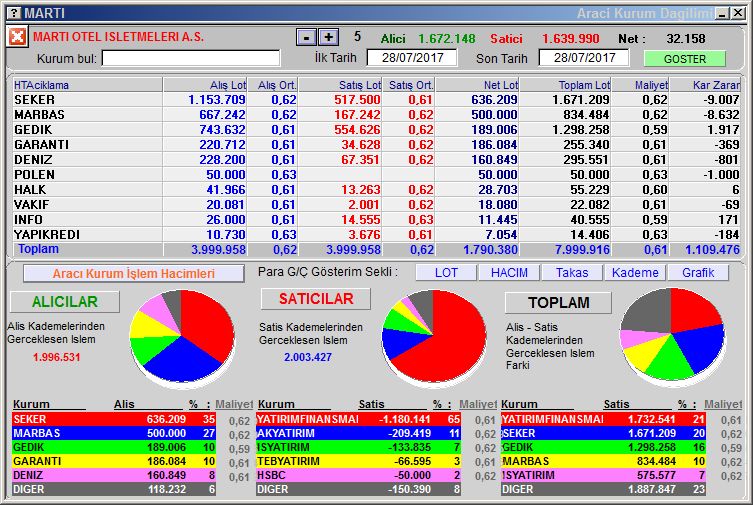Select the GARANTI row in the table
The width and height of the screenshot is (753, 505).
click(x=376, y=144)
